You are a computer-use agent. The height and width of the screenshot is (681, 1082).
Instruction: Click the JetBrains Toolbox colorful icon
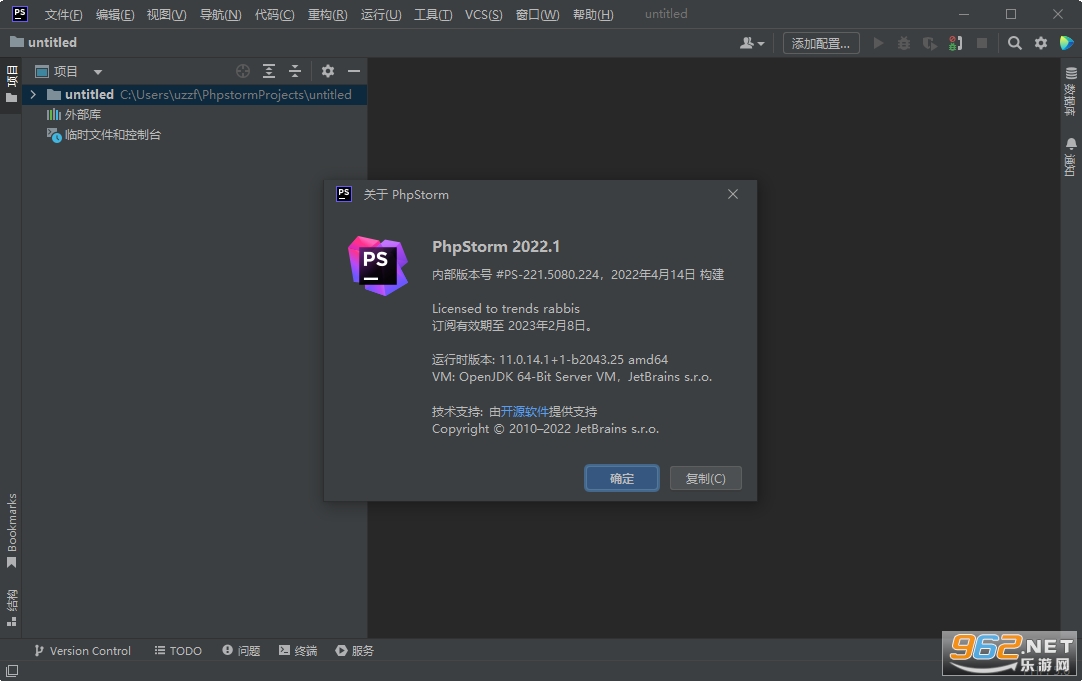1066,43
